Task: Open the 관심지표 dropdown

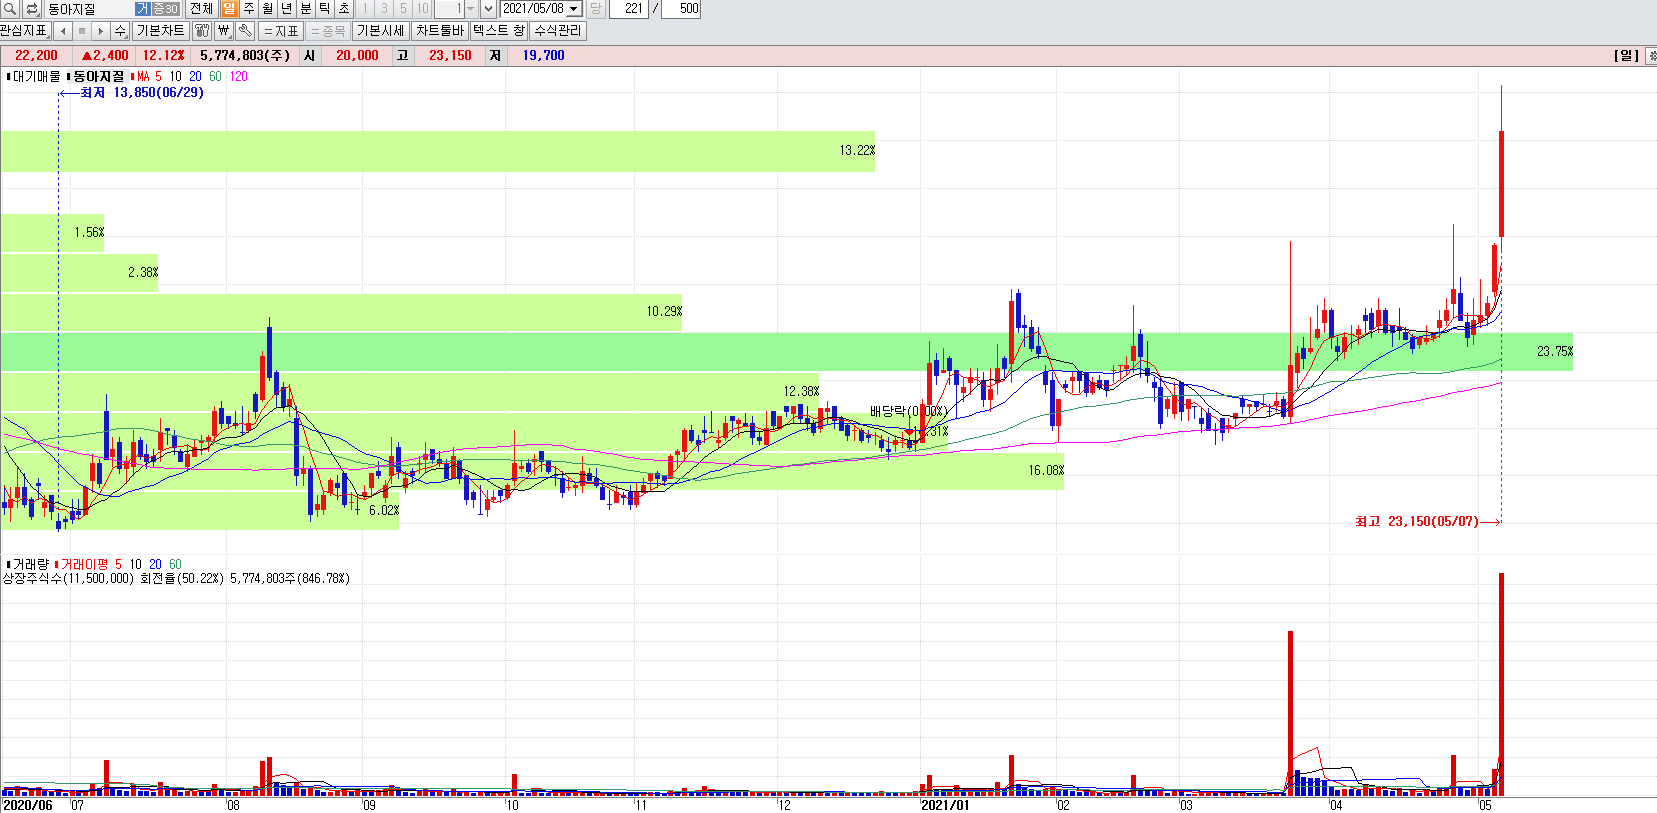Action: point(25,31)
